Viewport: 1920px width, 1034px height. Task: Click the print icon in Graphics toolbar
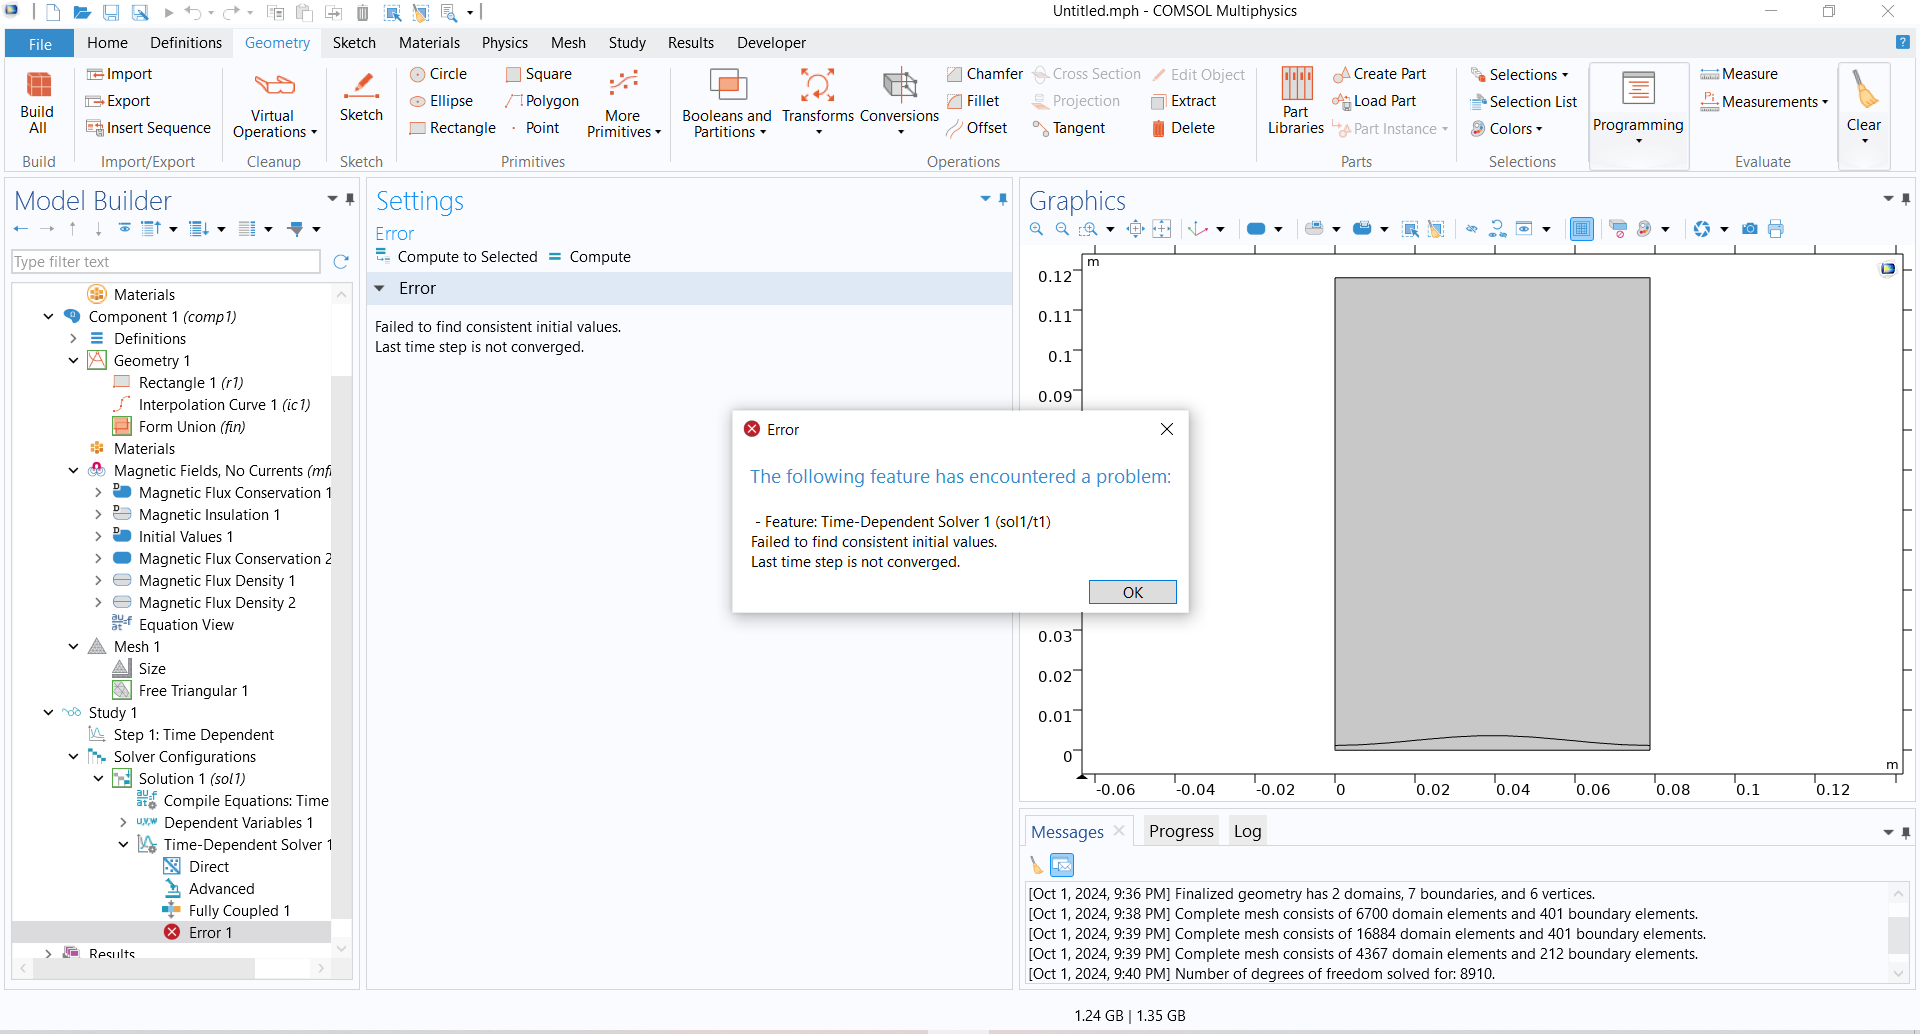click(x=1776, y=229)
